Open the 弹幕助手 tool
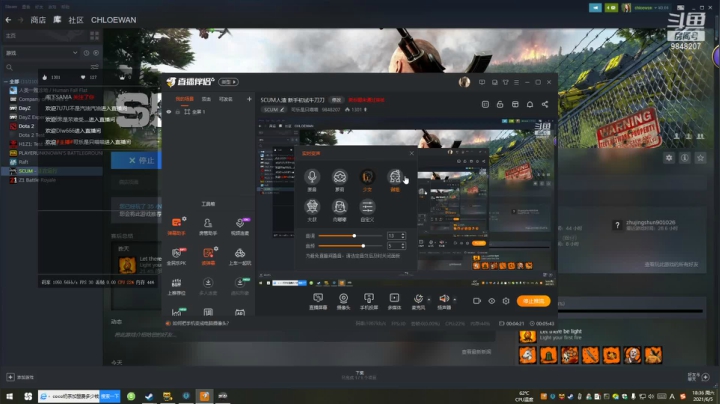Screen dimensions: 720x404 pos(176,226)
